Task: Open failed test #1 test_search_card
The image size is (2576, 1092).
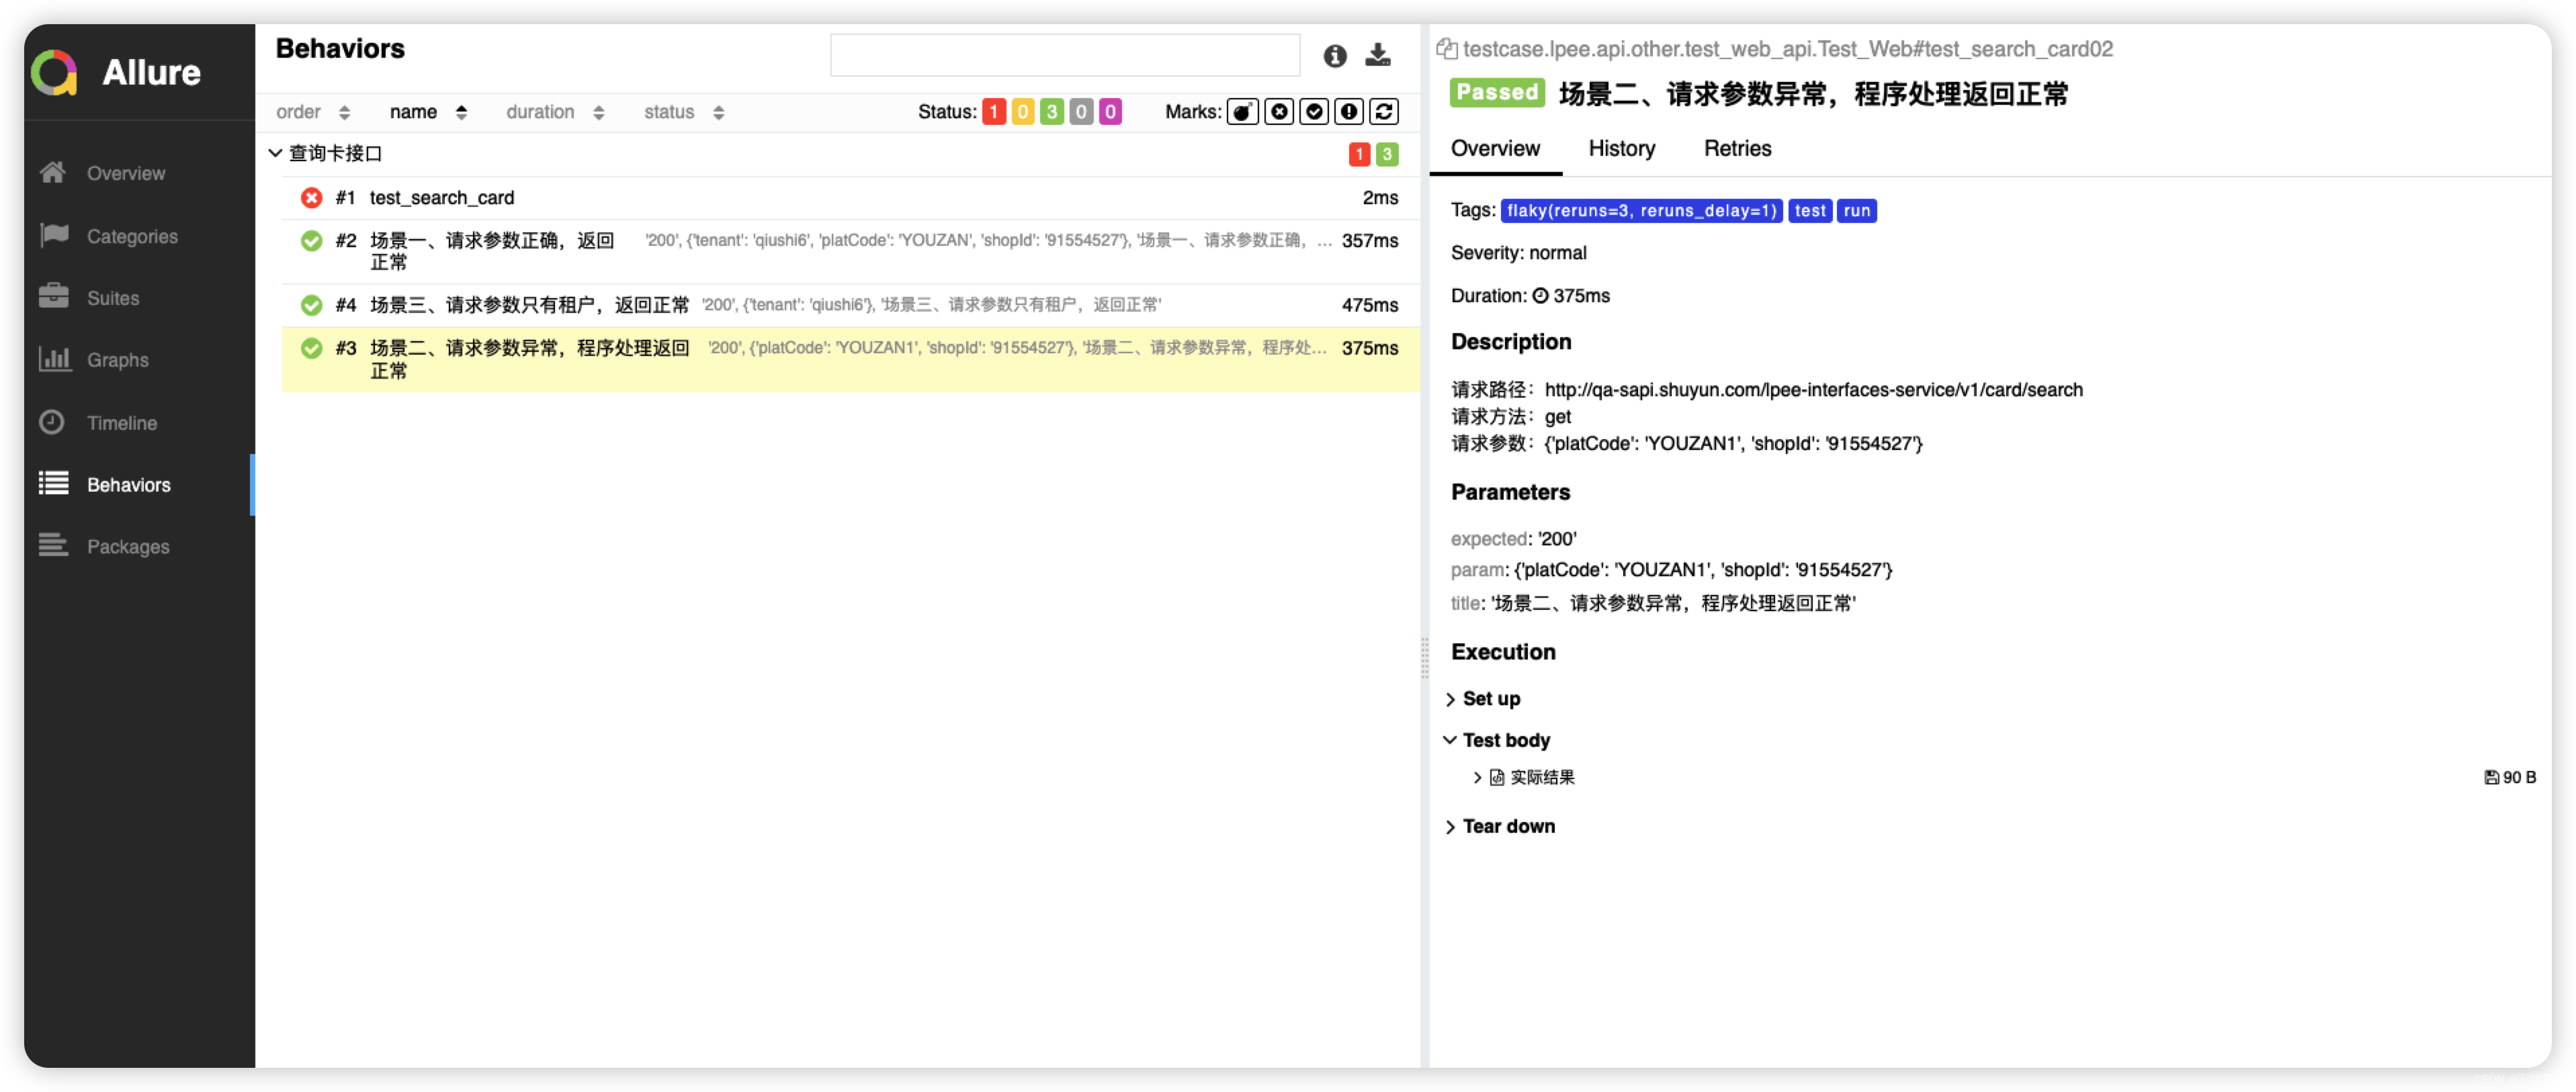Action: tap(441, 198)
